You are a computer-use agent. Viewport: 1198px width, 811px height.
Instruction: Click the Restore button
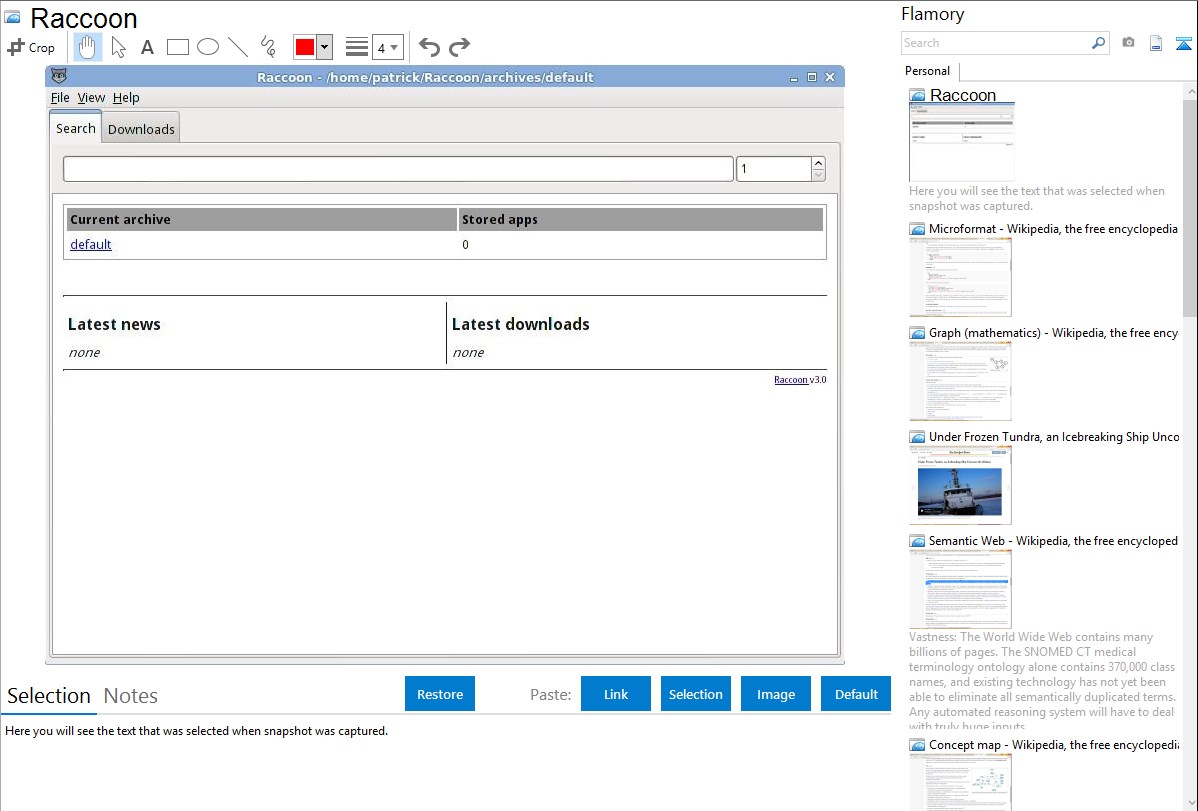[x=440, y=694]
